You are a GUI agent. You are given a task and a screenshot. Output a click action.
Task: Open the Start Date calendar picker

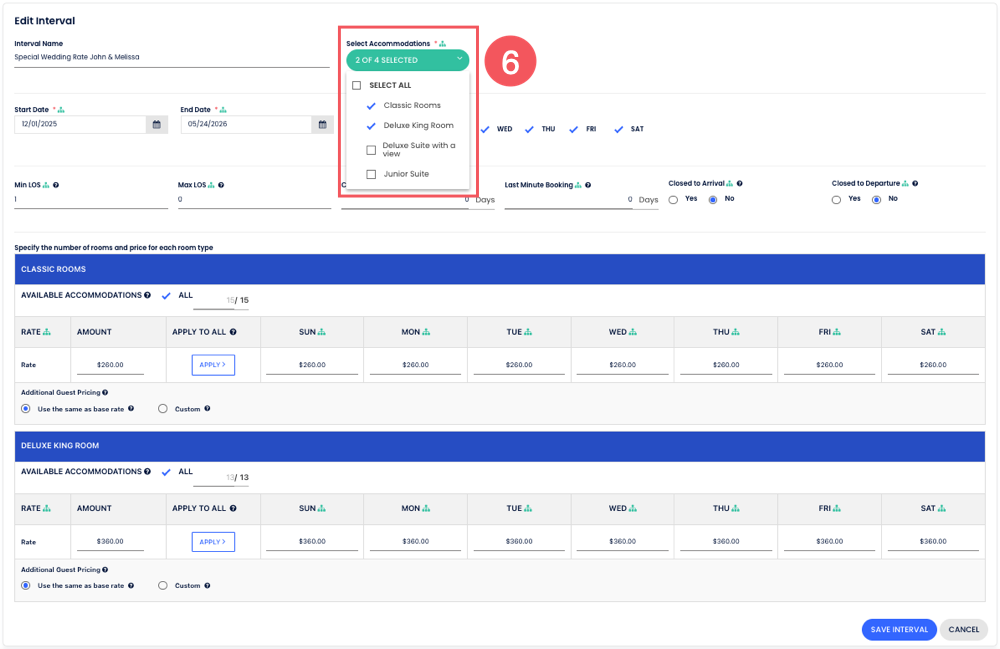tap(157, 125)
